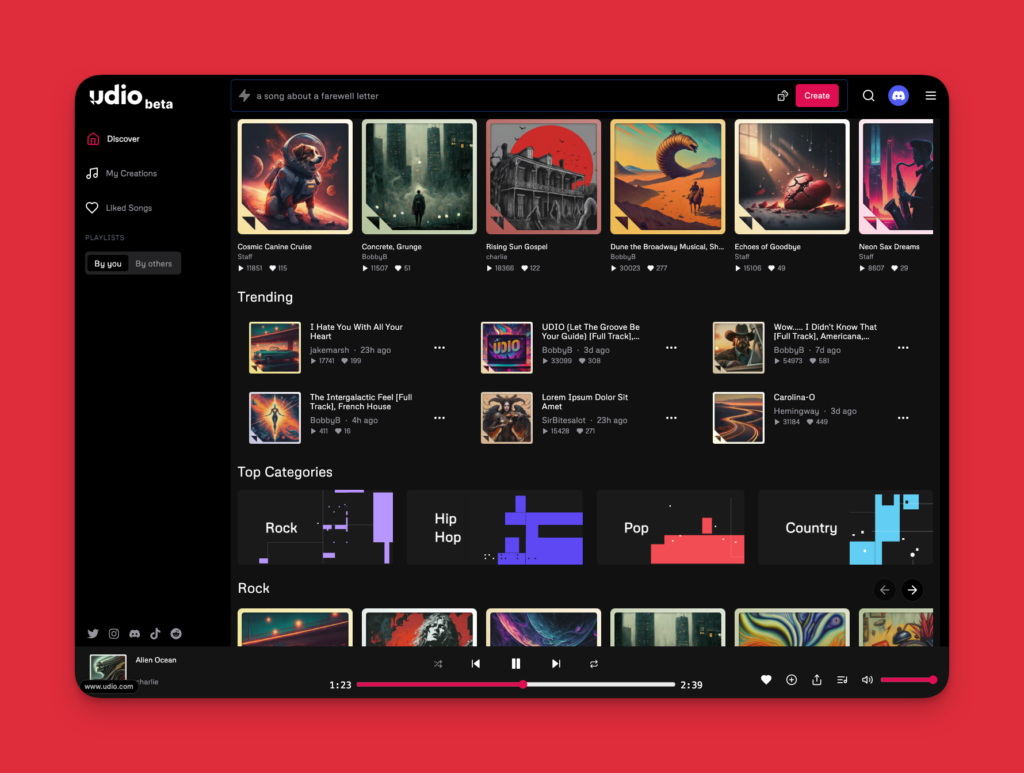Open options for I Hate You With All Your Heart
This screenshot has height=773, width=1024.
(x=440, y=348)
